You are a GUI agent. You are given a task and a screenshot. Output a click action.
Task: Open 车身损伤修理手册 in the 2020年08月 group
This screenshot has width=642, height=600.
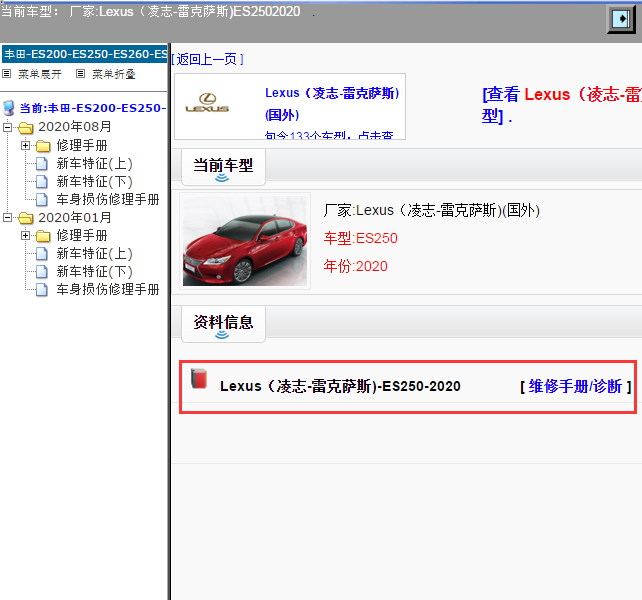108,199
